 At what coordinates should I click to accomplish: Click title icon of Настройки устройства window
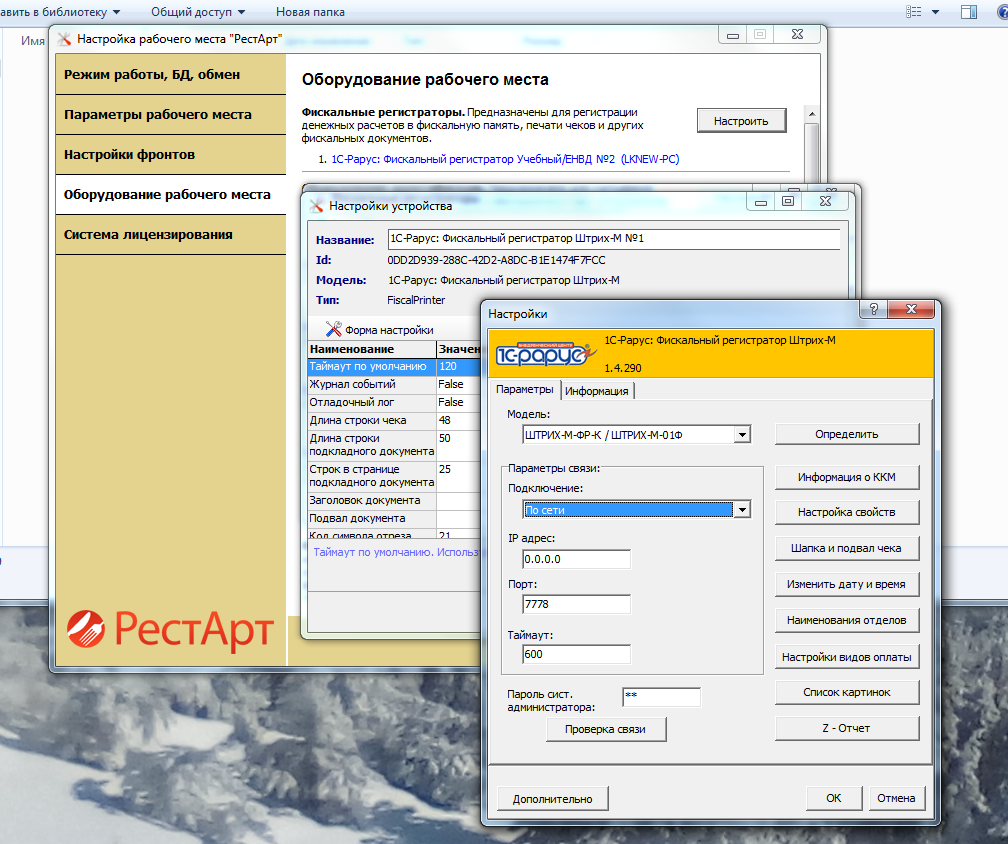(316, 206)
